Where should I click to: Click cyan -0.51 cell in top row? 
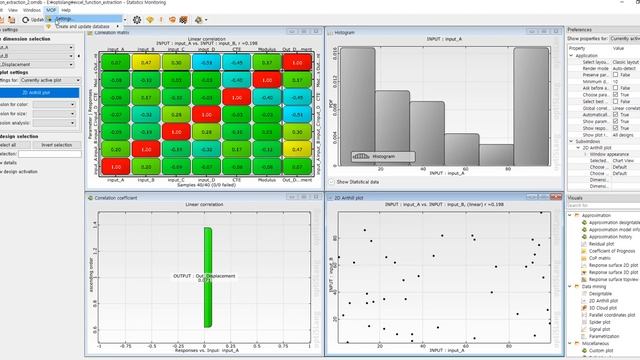coord(207,63)
